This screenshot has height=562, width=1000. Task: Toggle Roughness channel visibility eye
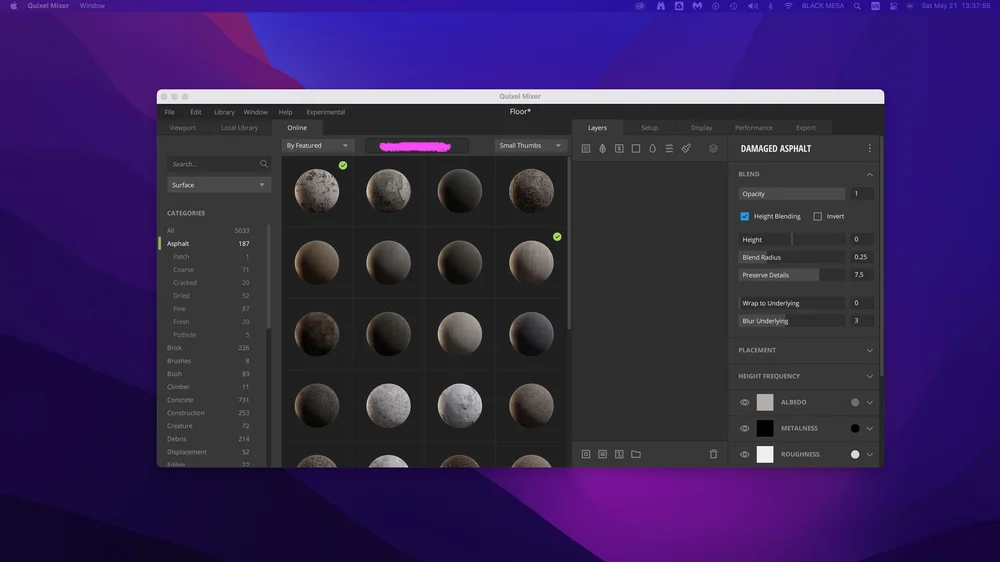tap(744, 455)
